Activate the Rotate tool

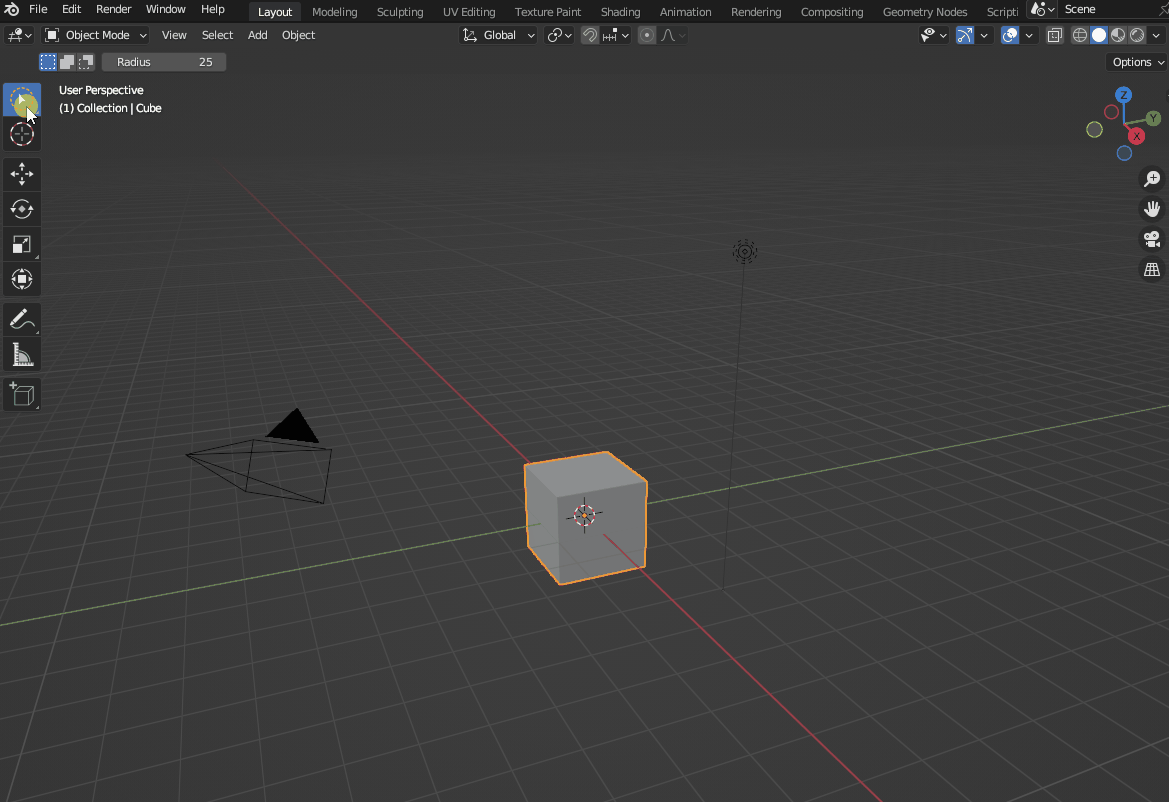coord(22,209)
